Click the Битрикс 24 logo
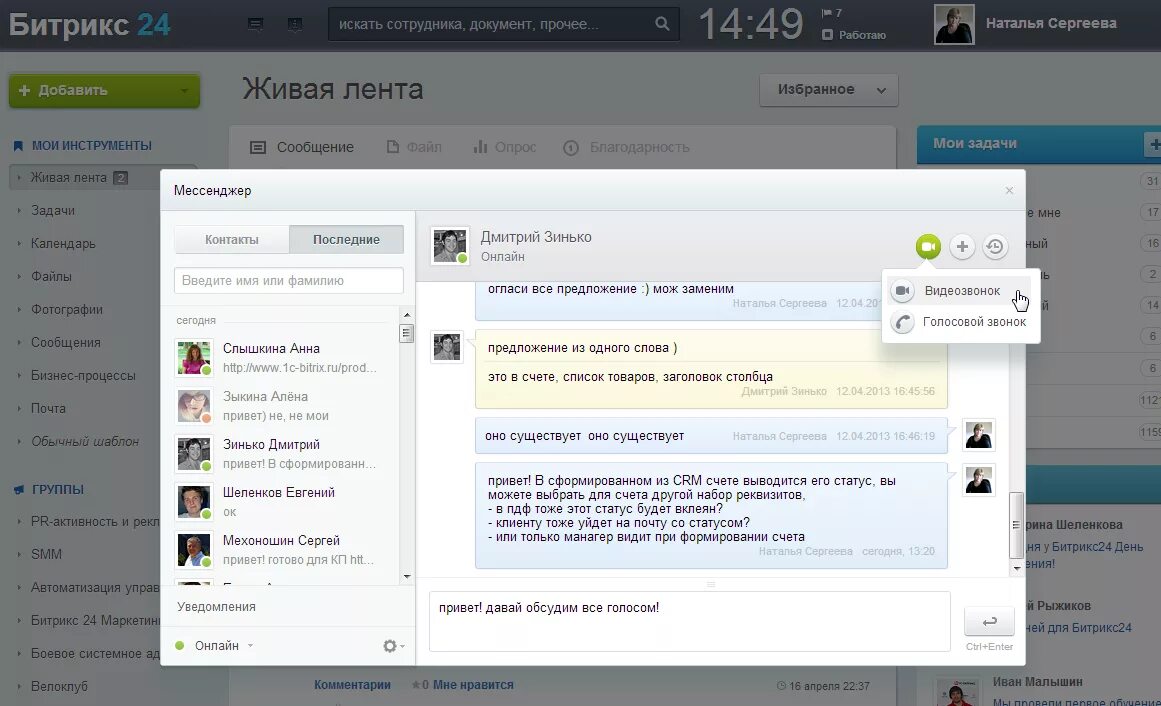1161x706 pixels. [90, 24]
